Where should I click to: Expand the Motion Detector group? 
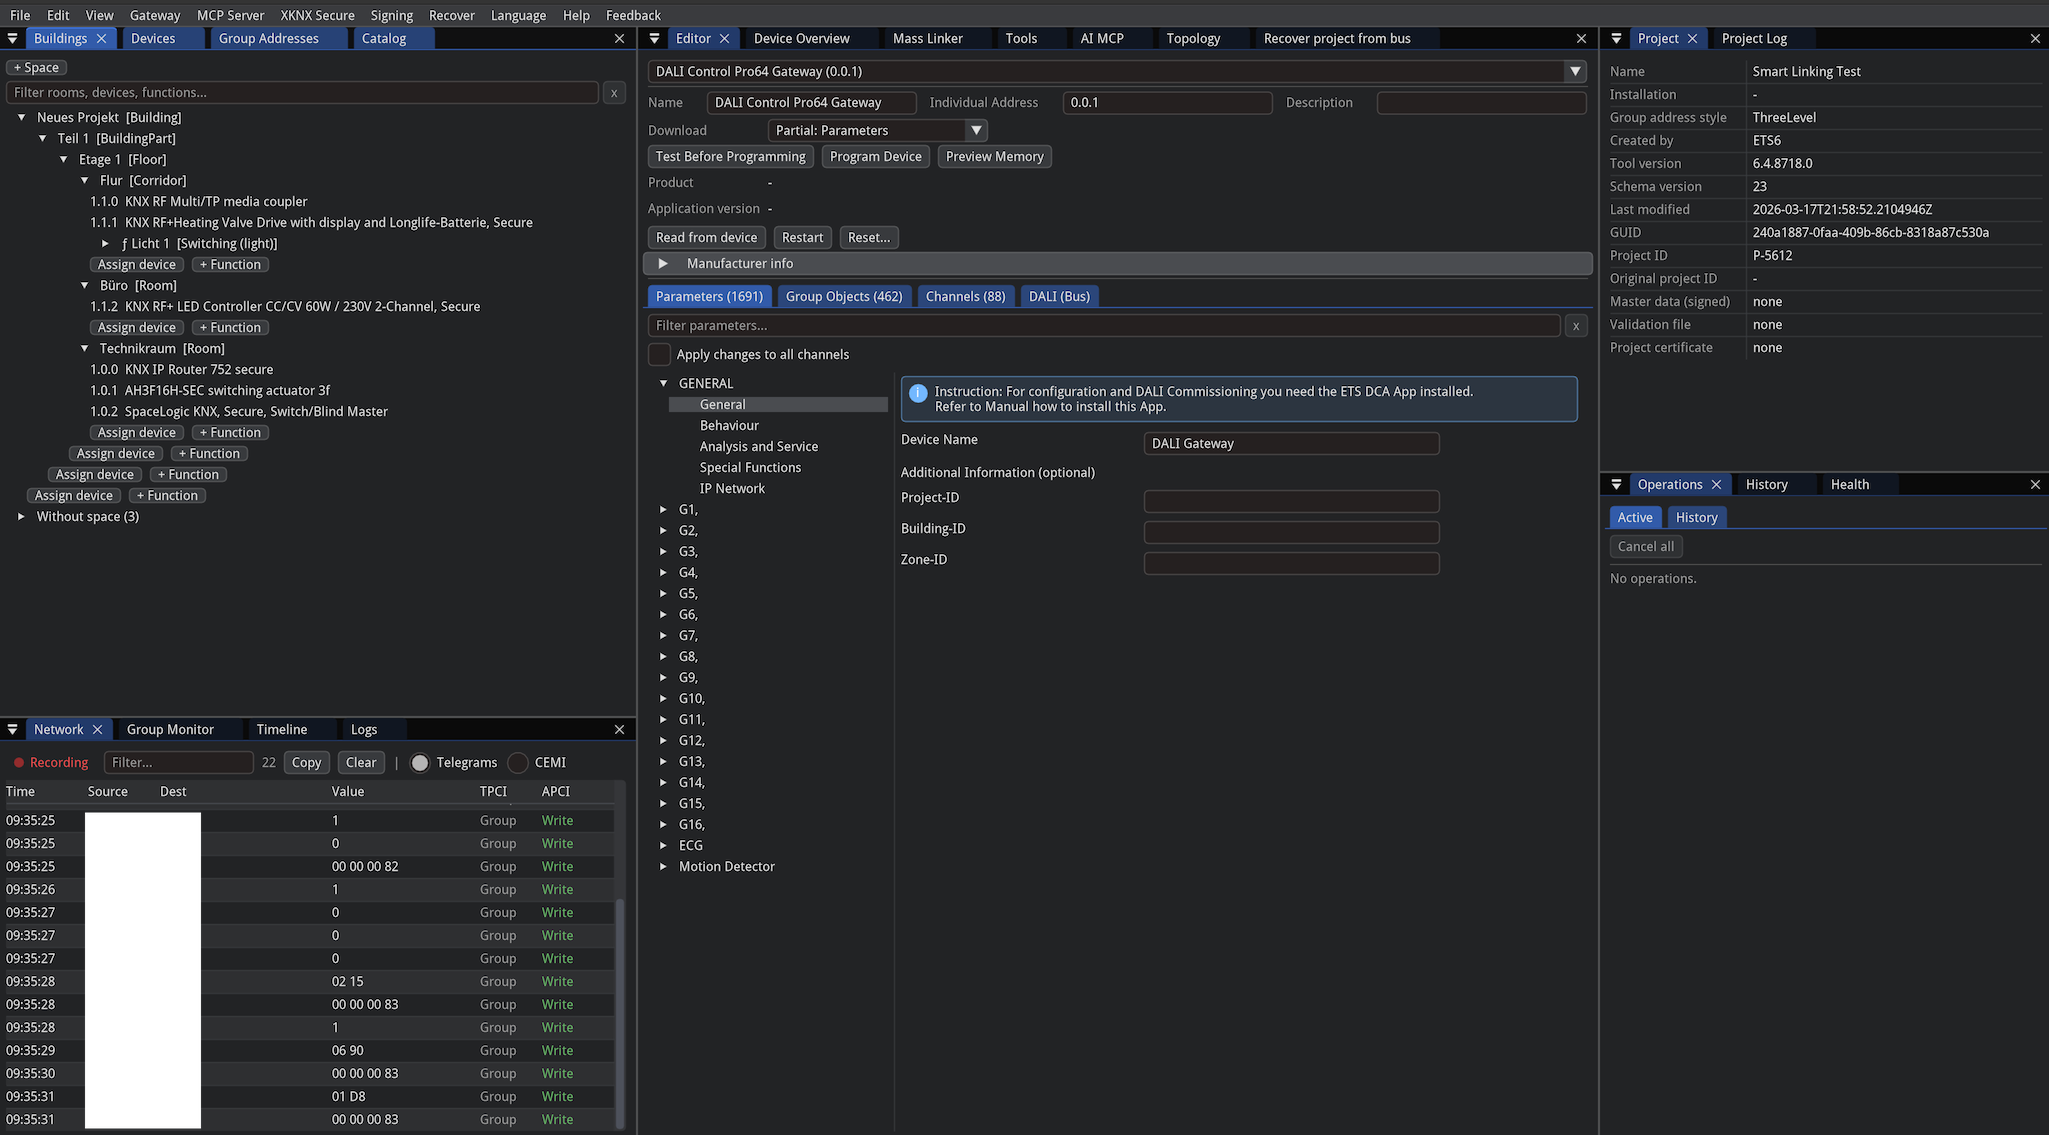click(663, 866)
